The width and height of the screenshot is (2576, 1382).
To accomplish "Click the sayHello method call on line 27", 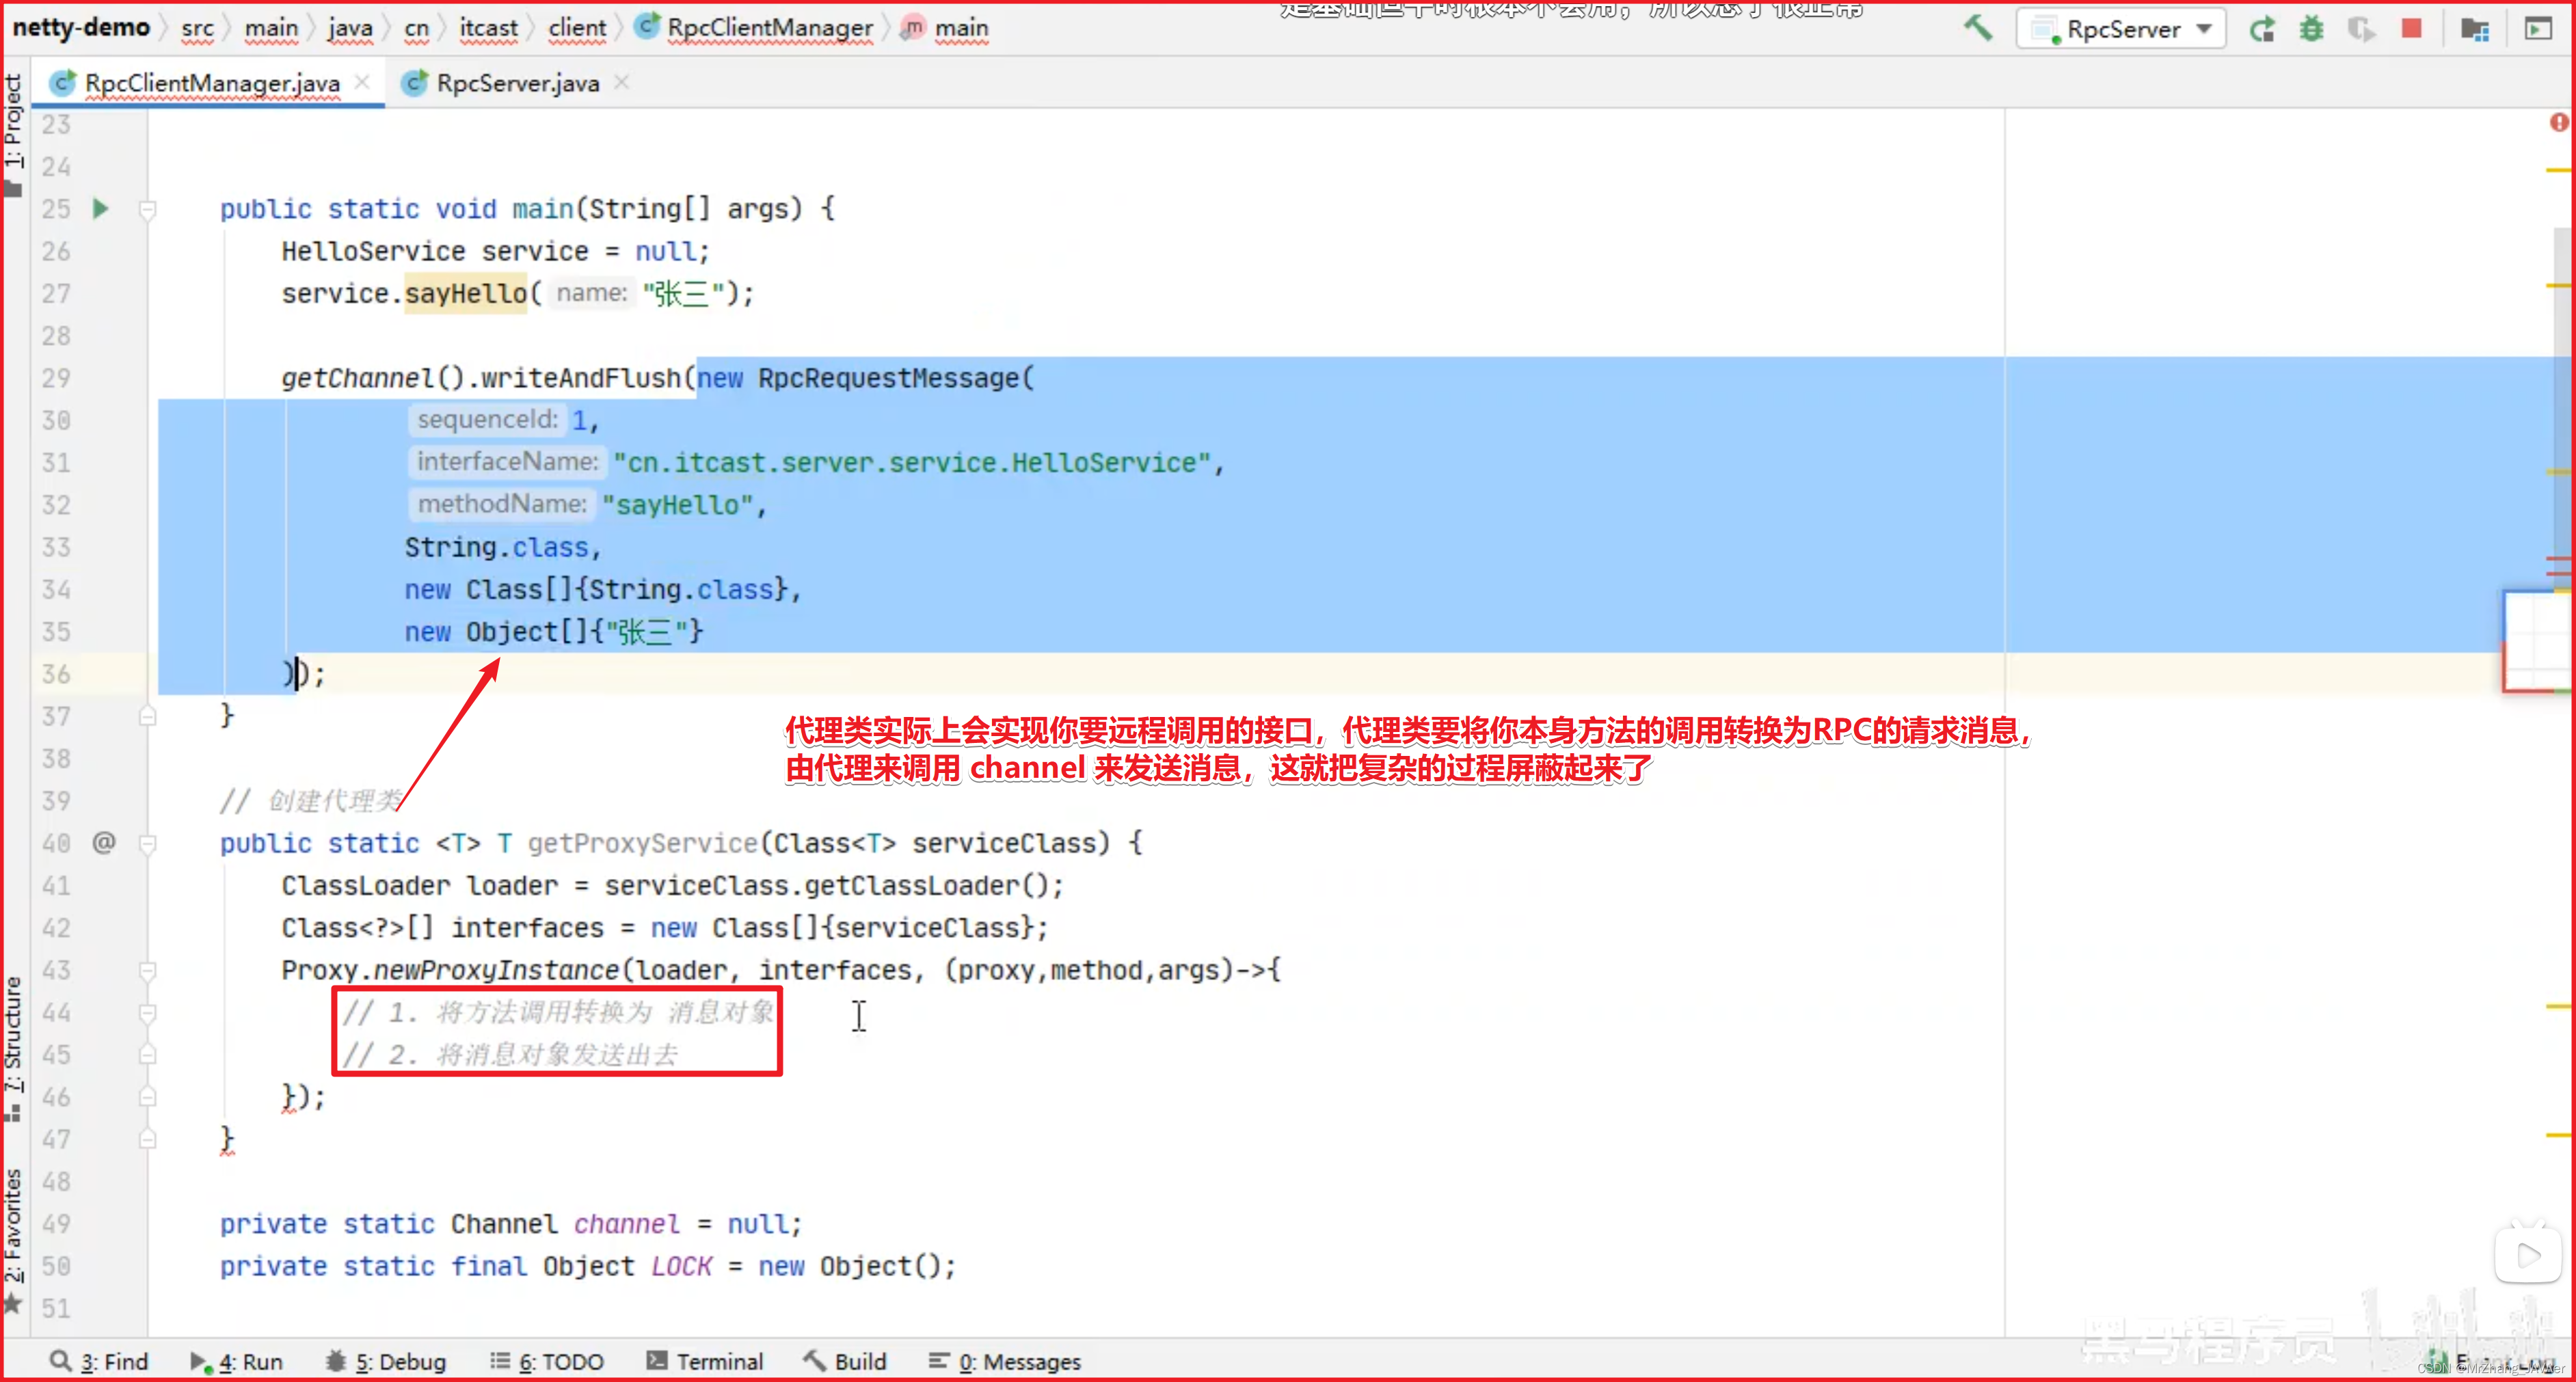I will 465,293.
